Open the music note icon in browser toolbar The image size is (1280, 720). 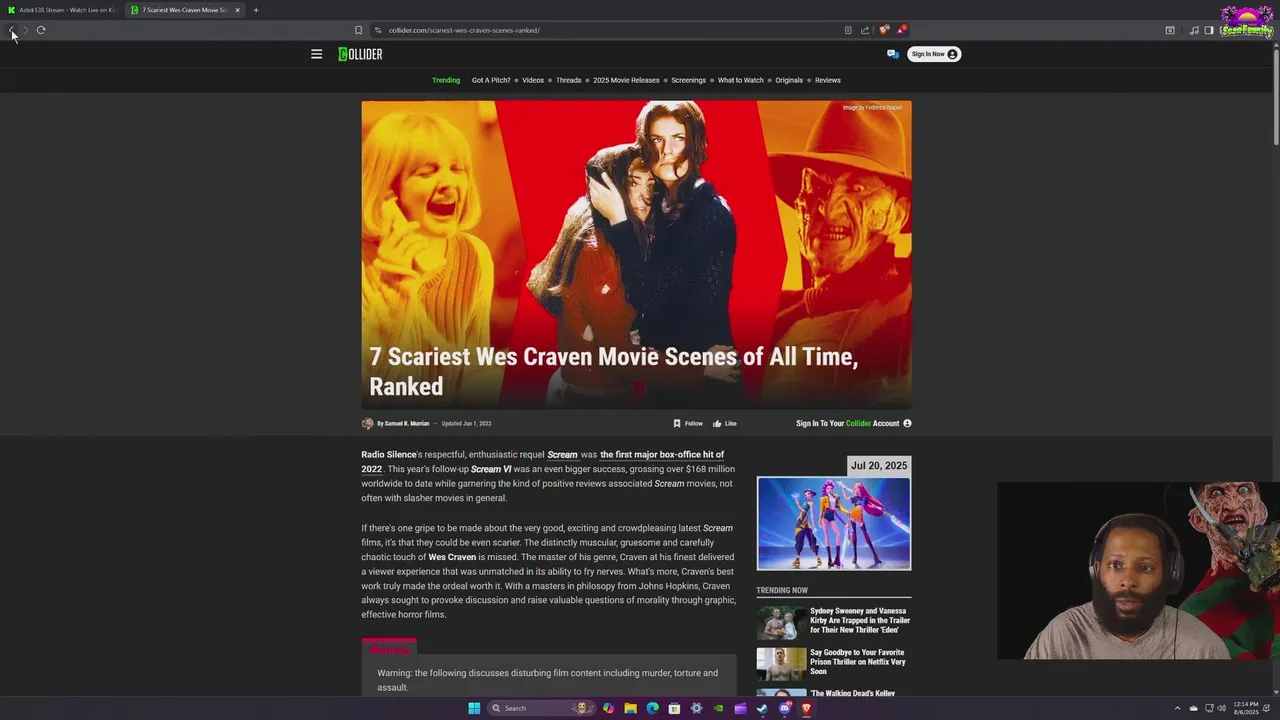(1194, 30)
